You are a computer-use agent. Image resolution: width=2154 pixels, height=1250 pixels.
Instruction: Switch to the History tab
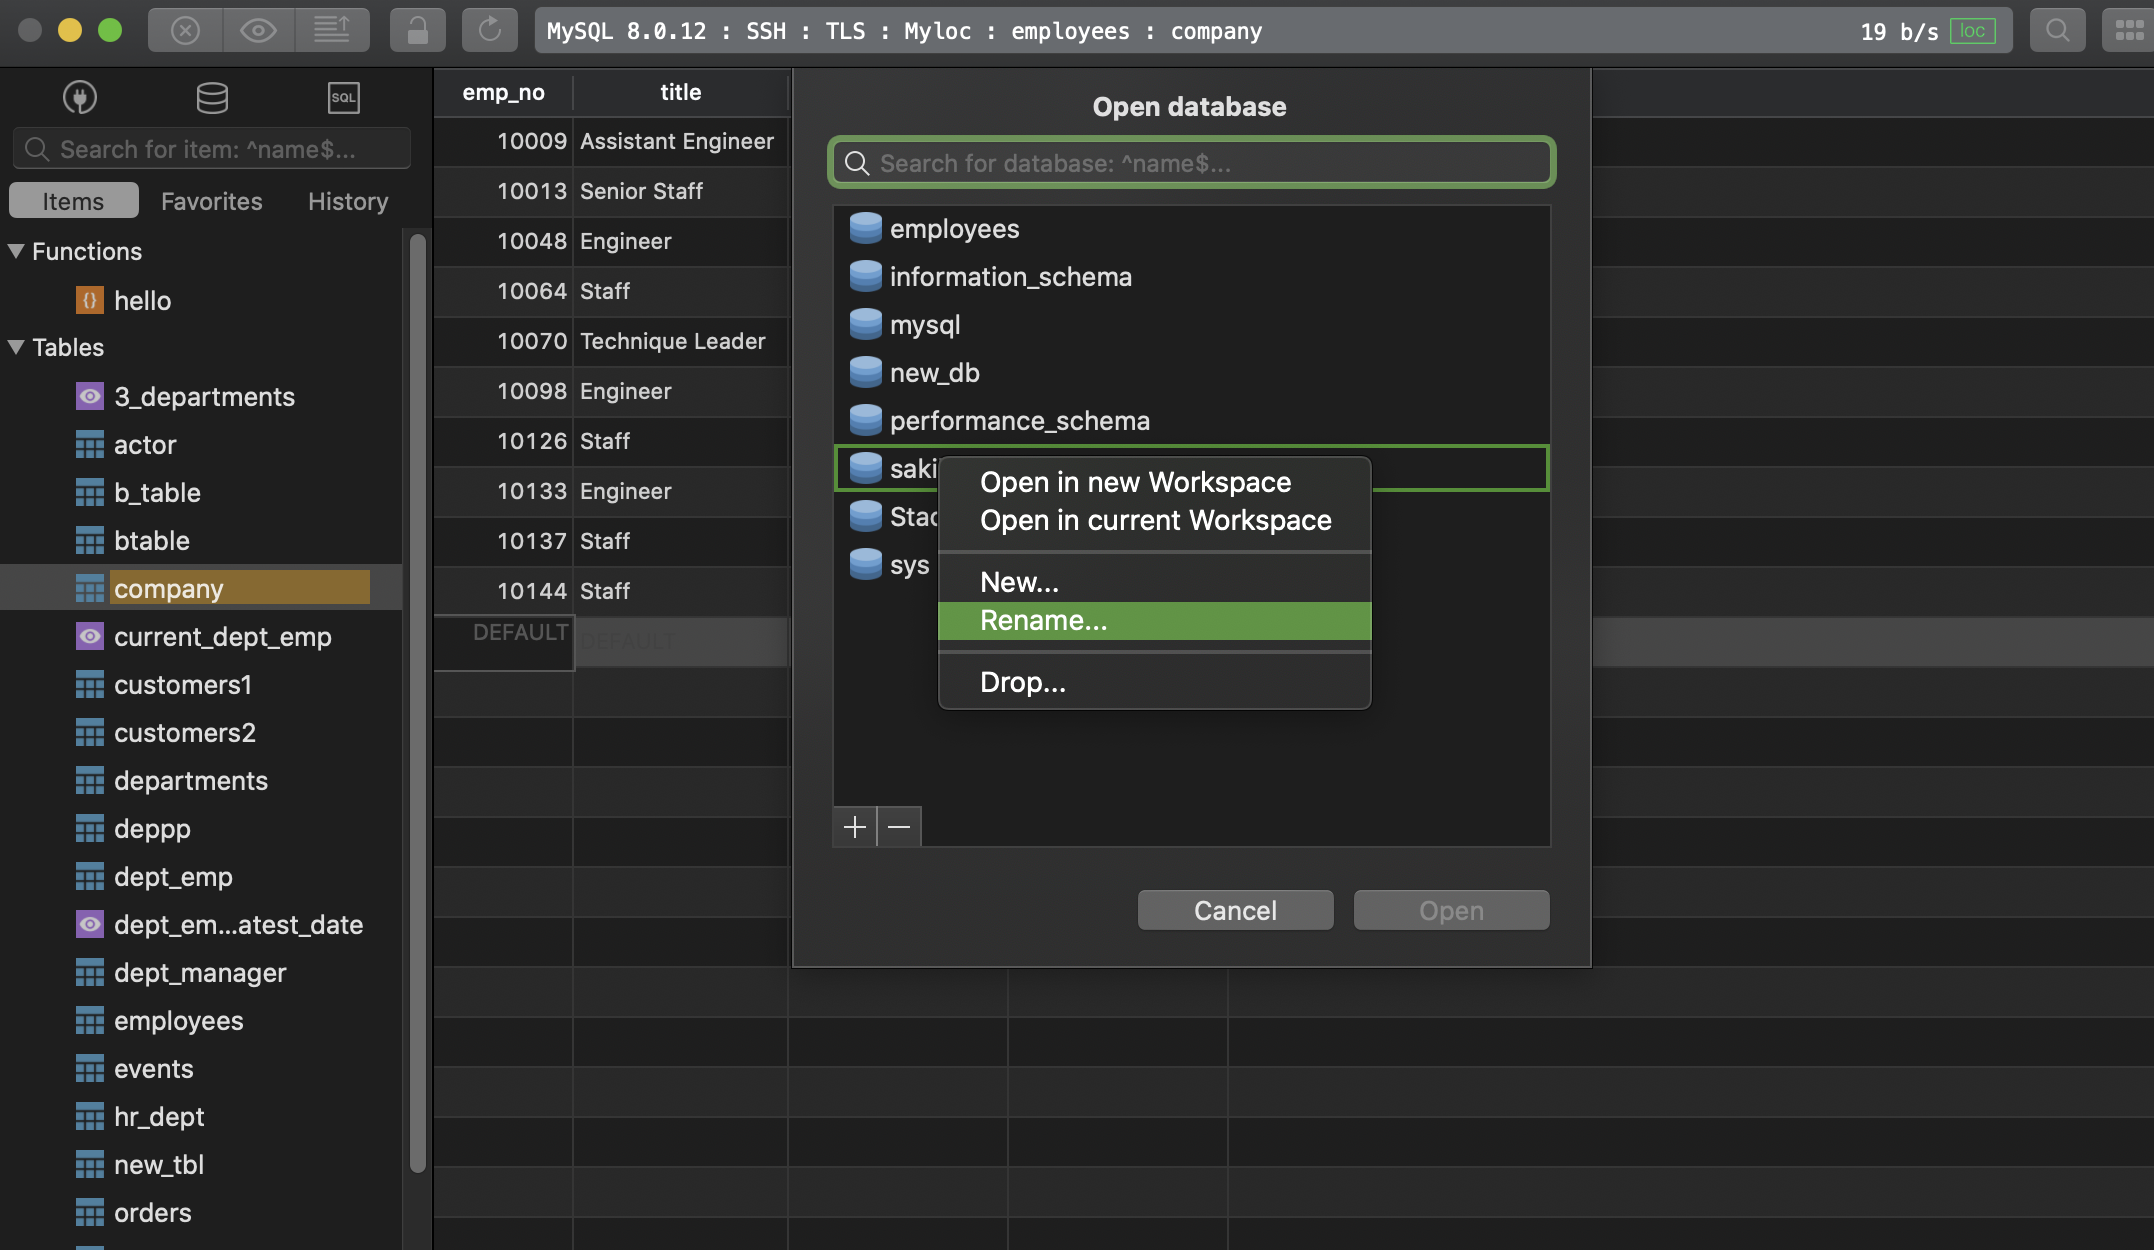(x=347, y=201)
